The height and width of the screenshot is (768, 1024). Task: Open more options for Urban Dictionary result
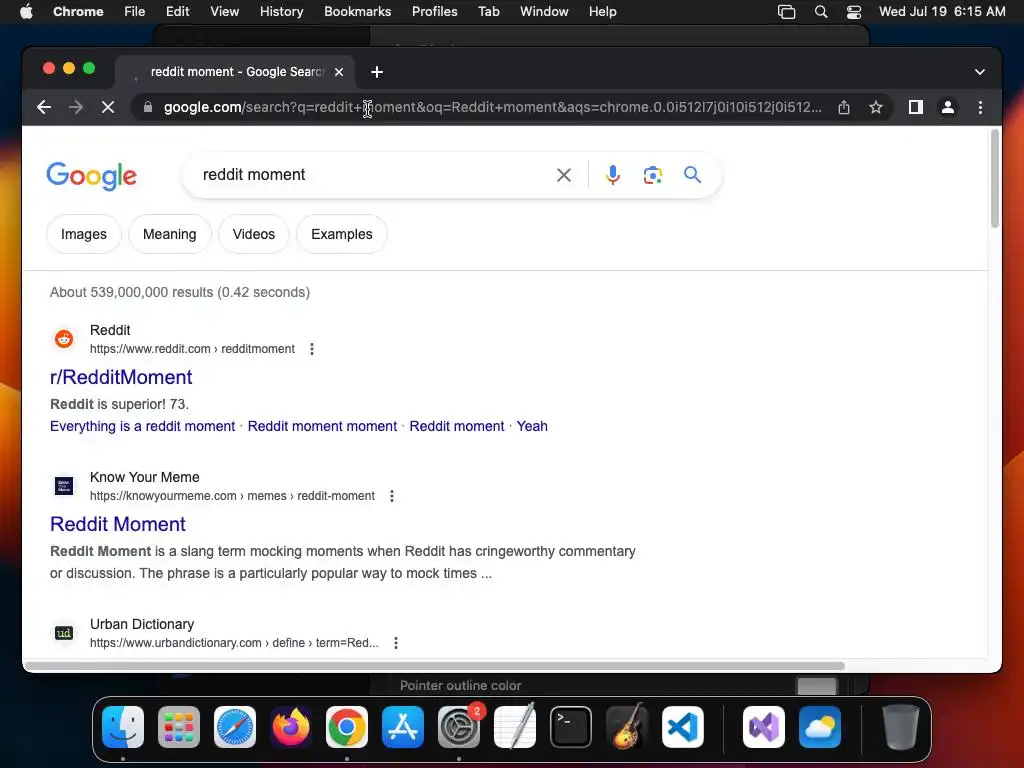[396, 643]
